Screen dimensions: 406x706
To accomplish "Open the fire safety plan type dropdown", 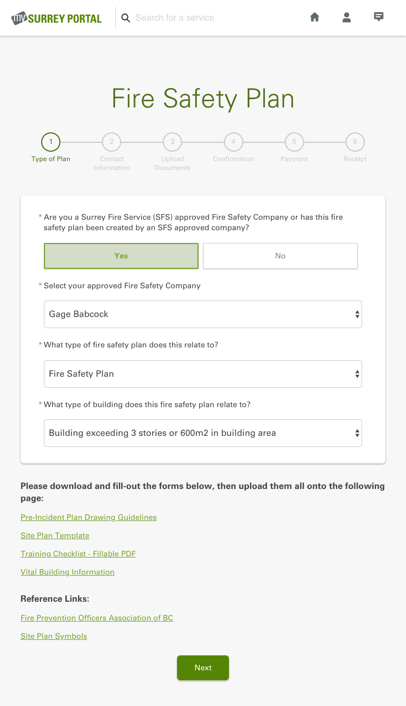I will coord(203,374).
